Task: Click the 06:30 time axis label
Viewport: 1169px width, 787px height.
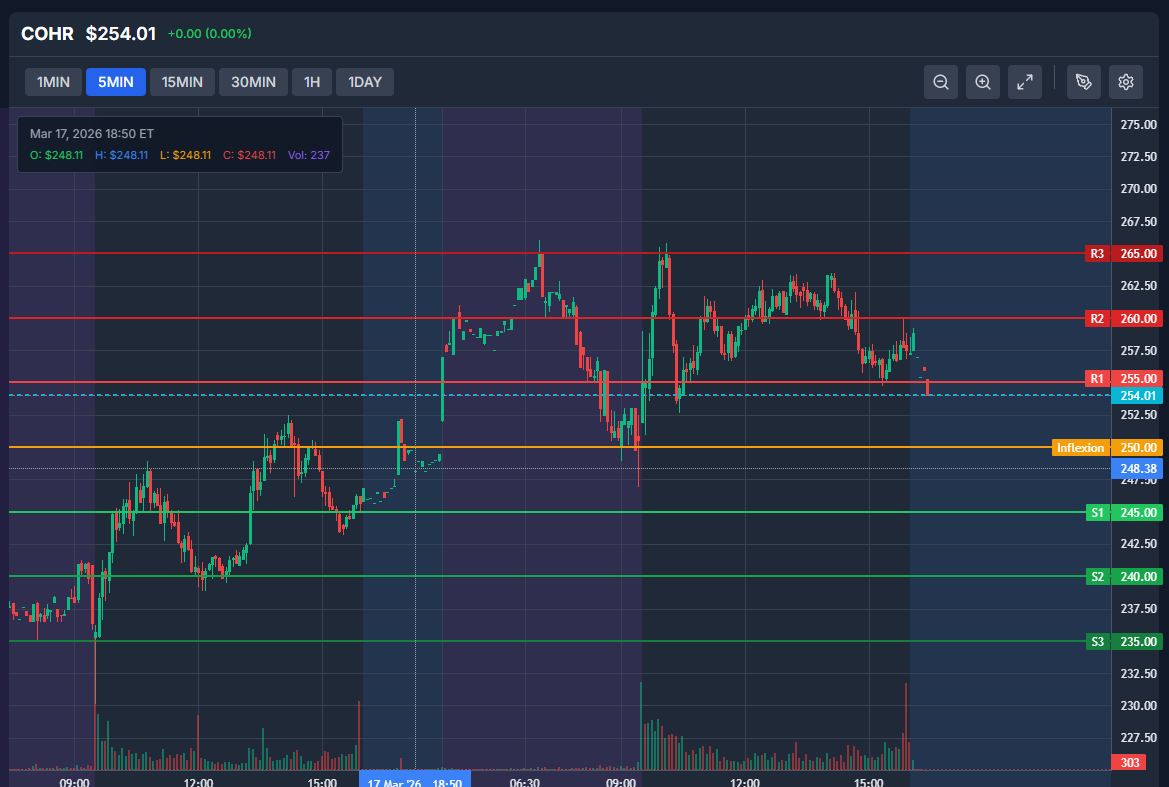Action: pyautogui.click(x=525, y=783)
